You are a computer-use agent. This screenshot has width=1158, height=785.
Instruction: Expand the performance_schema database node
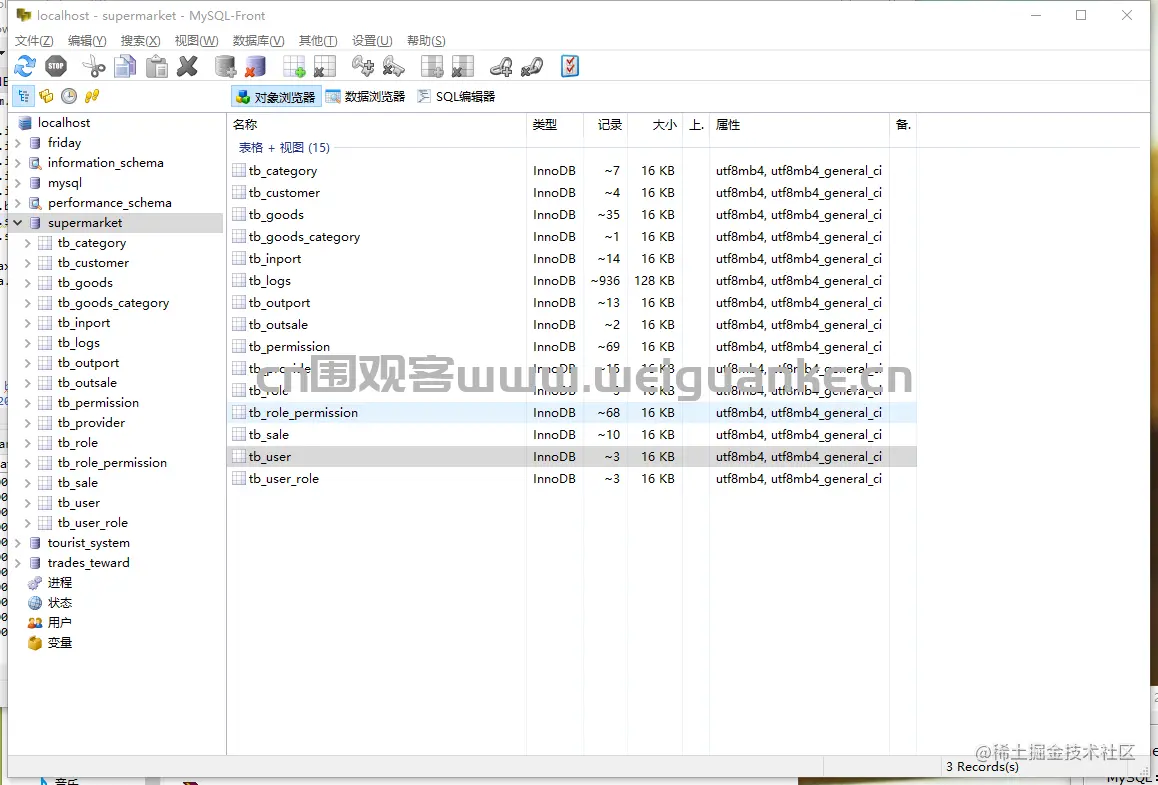pos(18,202)
